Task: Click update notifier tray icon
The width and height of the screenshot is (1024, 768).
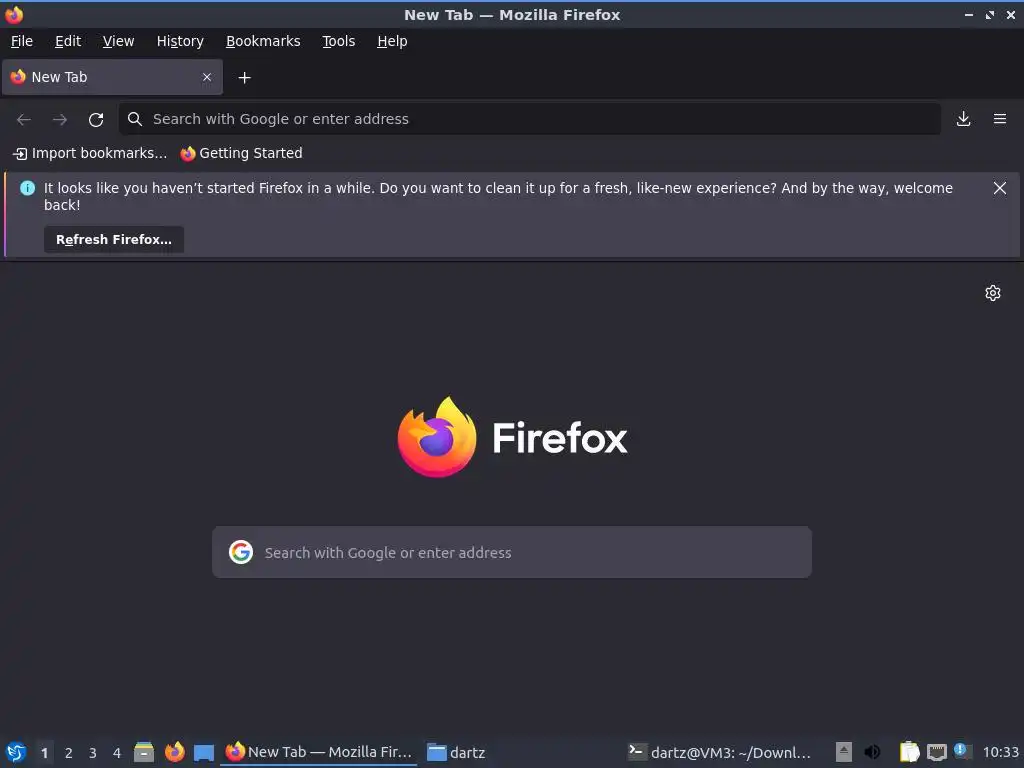Action: (x=961, y=751)
